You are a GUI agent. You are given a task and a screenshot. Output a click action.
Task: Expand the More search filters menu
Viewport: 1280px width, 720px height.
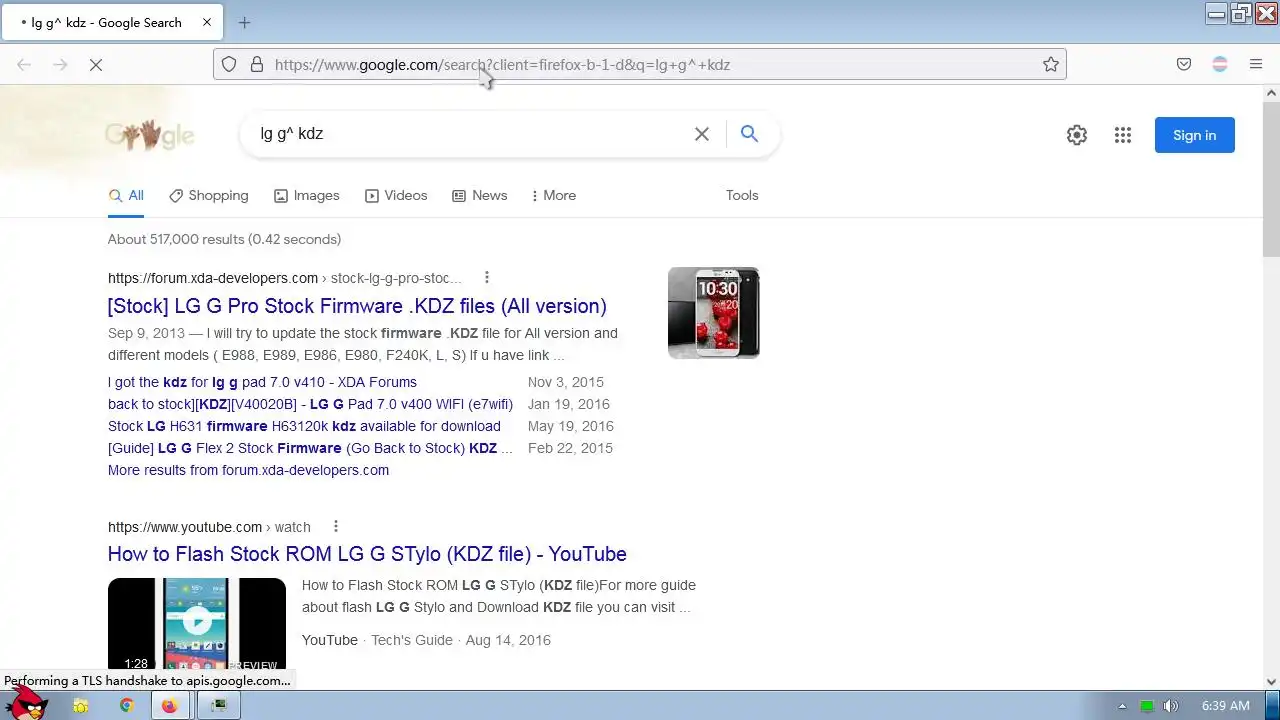tap(554, 195)
